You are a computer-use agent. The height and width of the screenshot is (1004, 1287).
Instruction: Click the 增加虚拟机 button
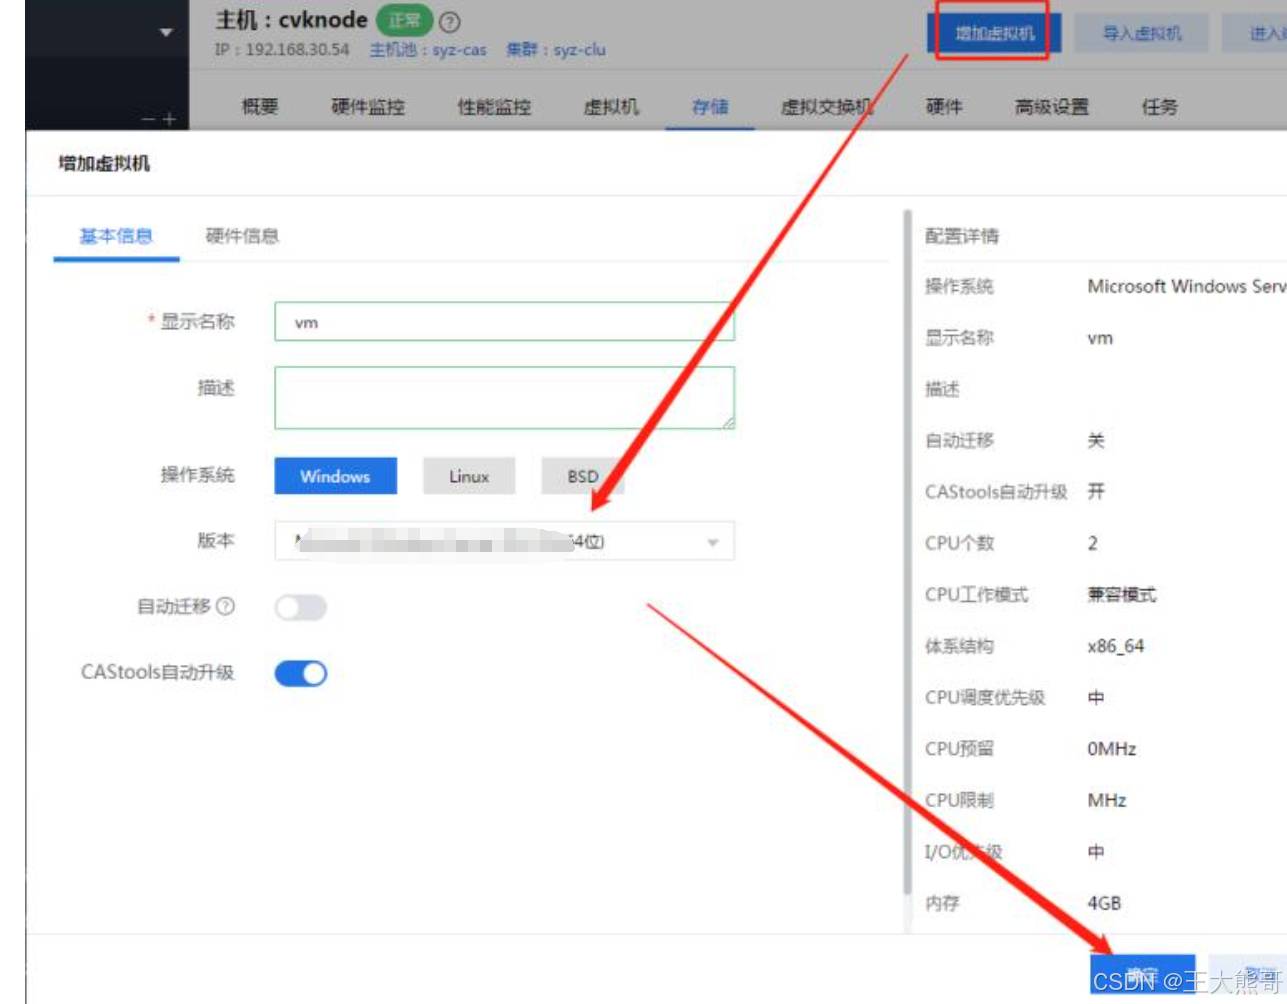(x=993, y=33)
